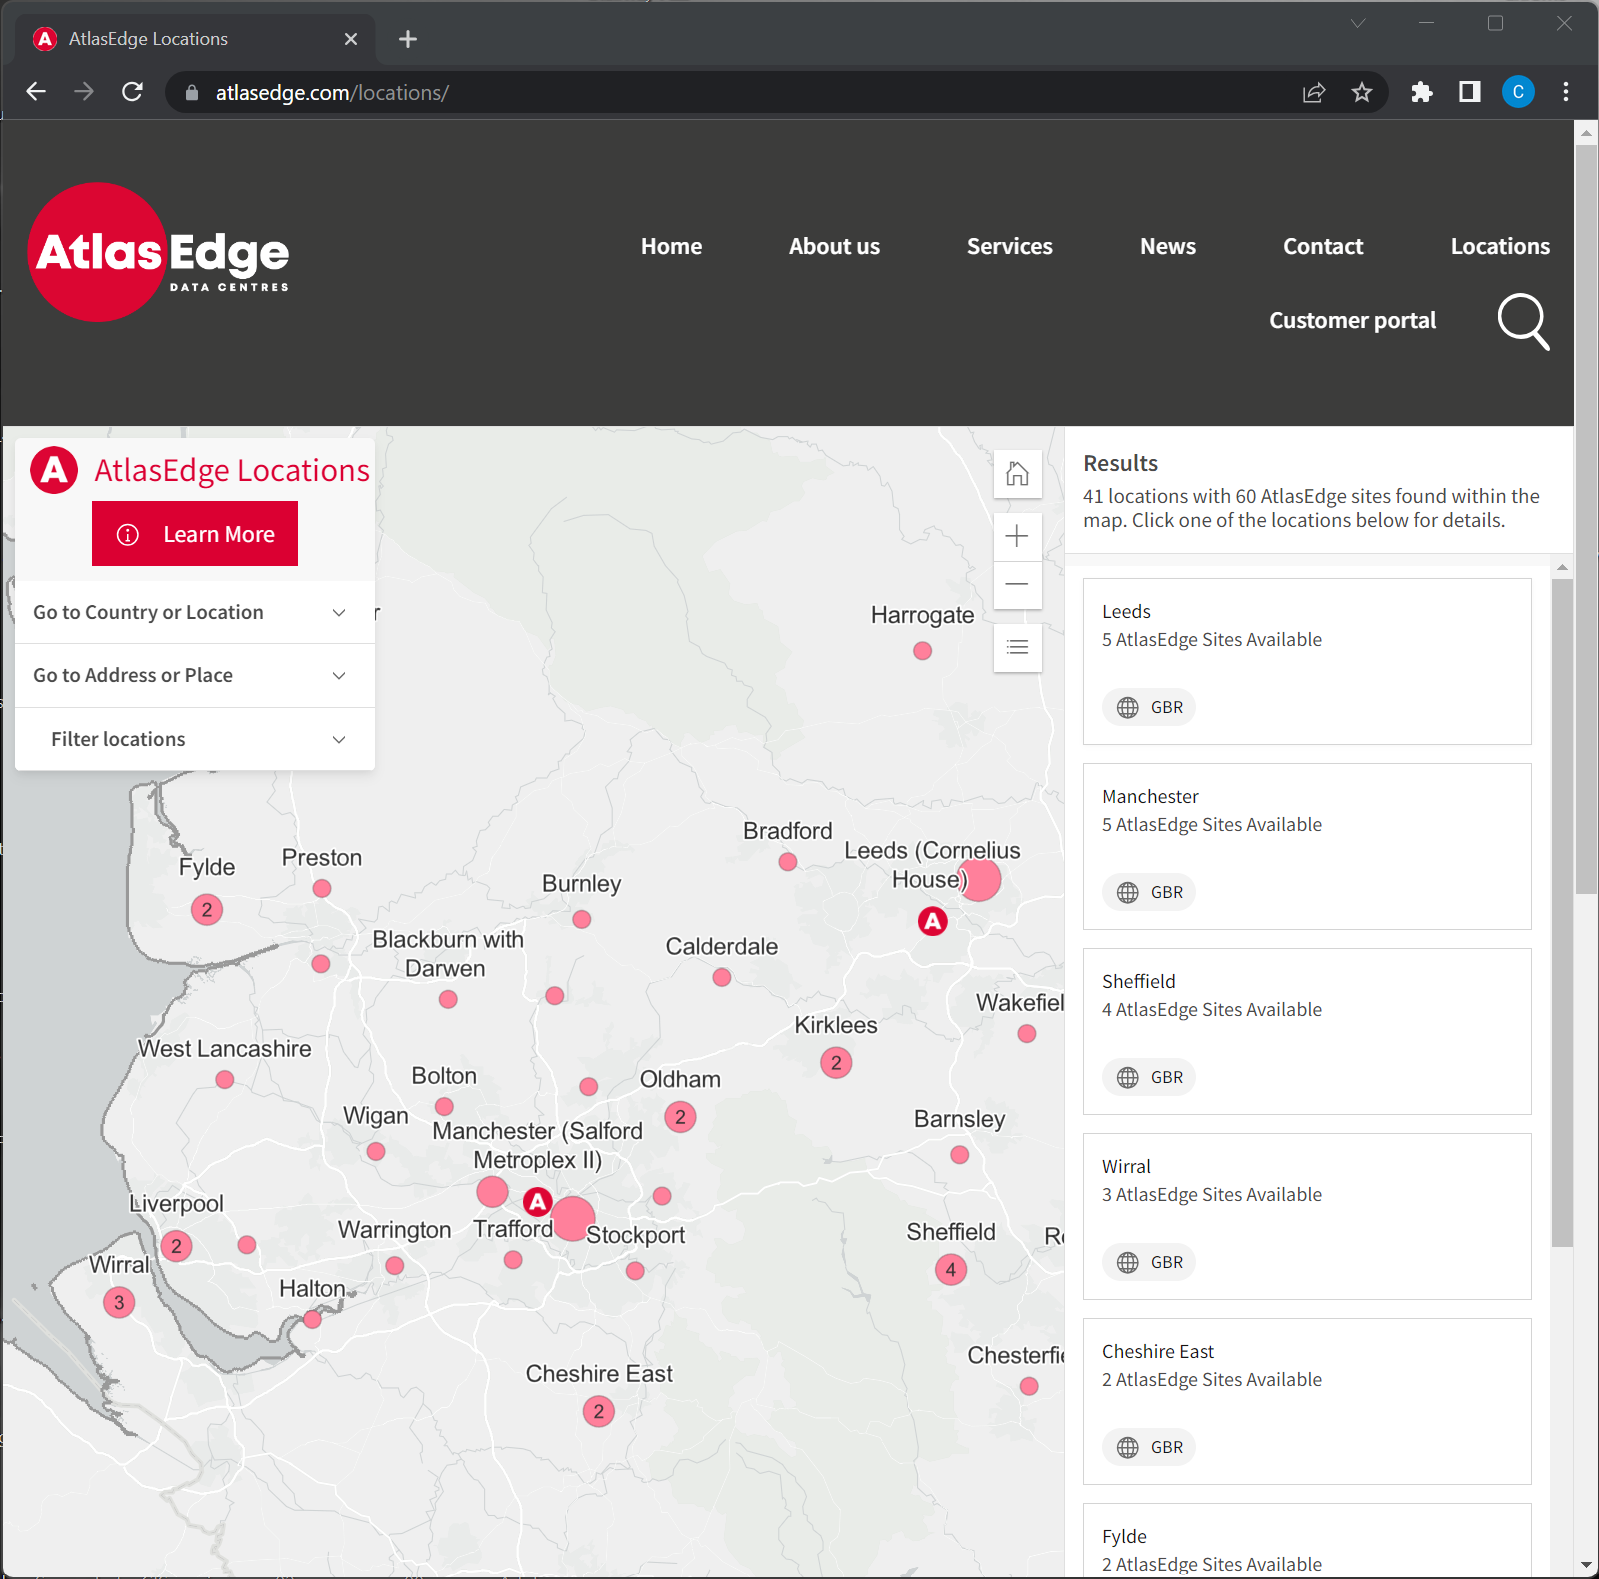The width and height of the screenshot is (1599, 1579).
Task: Click the Wigan location dot
Action: click(x=376, y=1151)
